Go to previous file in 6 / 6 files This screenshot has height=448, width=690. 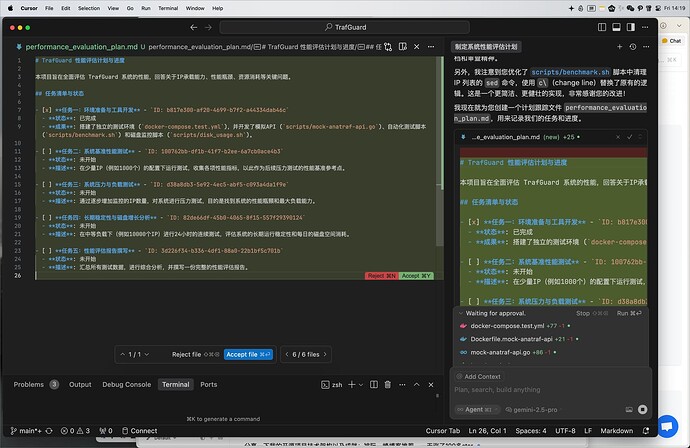(x=287, y=355)
